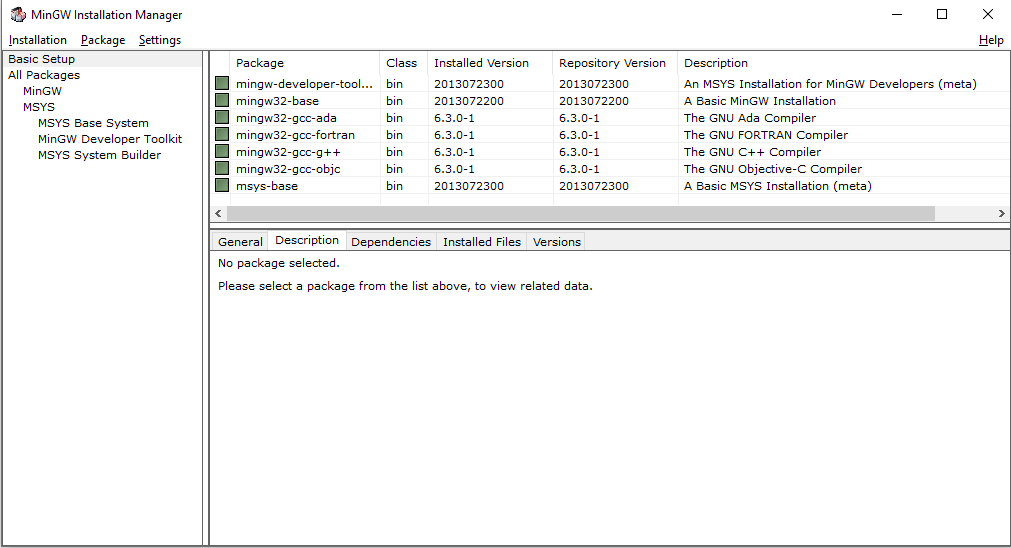Select the mingw32-base package name
This screenshot has height=548, width=1011.
pyautogui.click(x=277, y=101)
